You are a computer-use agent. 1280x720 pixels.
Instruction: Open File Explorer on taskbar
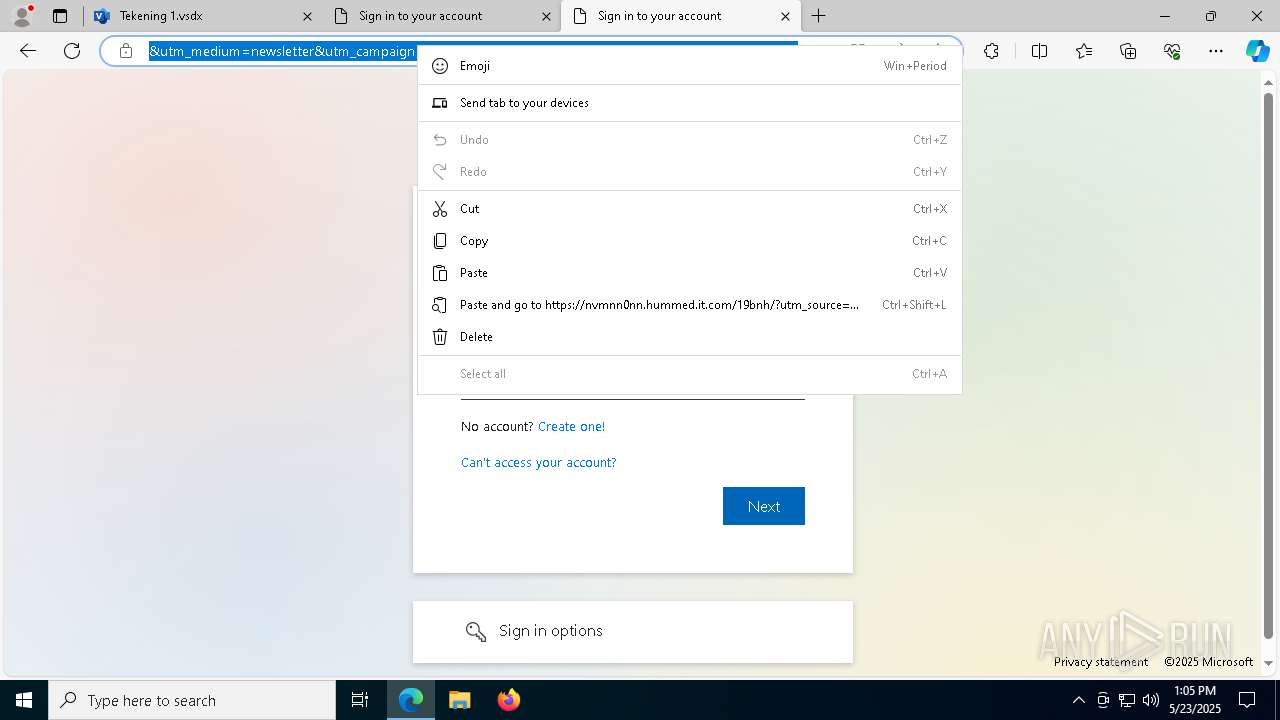[459, 700]
